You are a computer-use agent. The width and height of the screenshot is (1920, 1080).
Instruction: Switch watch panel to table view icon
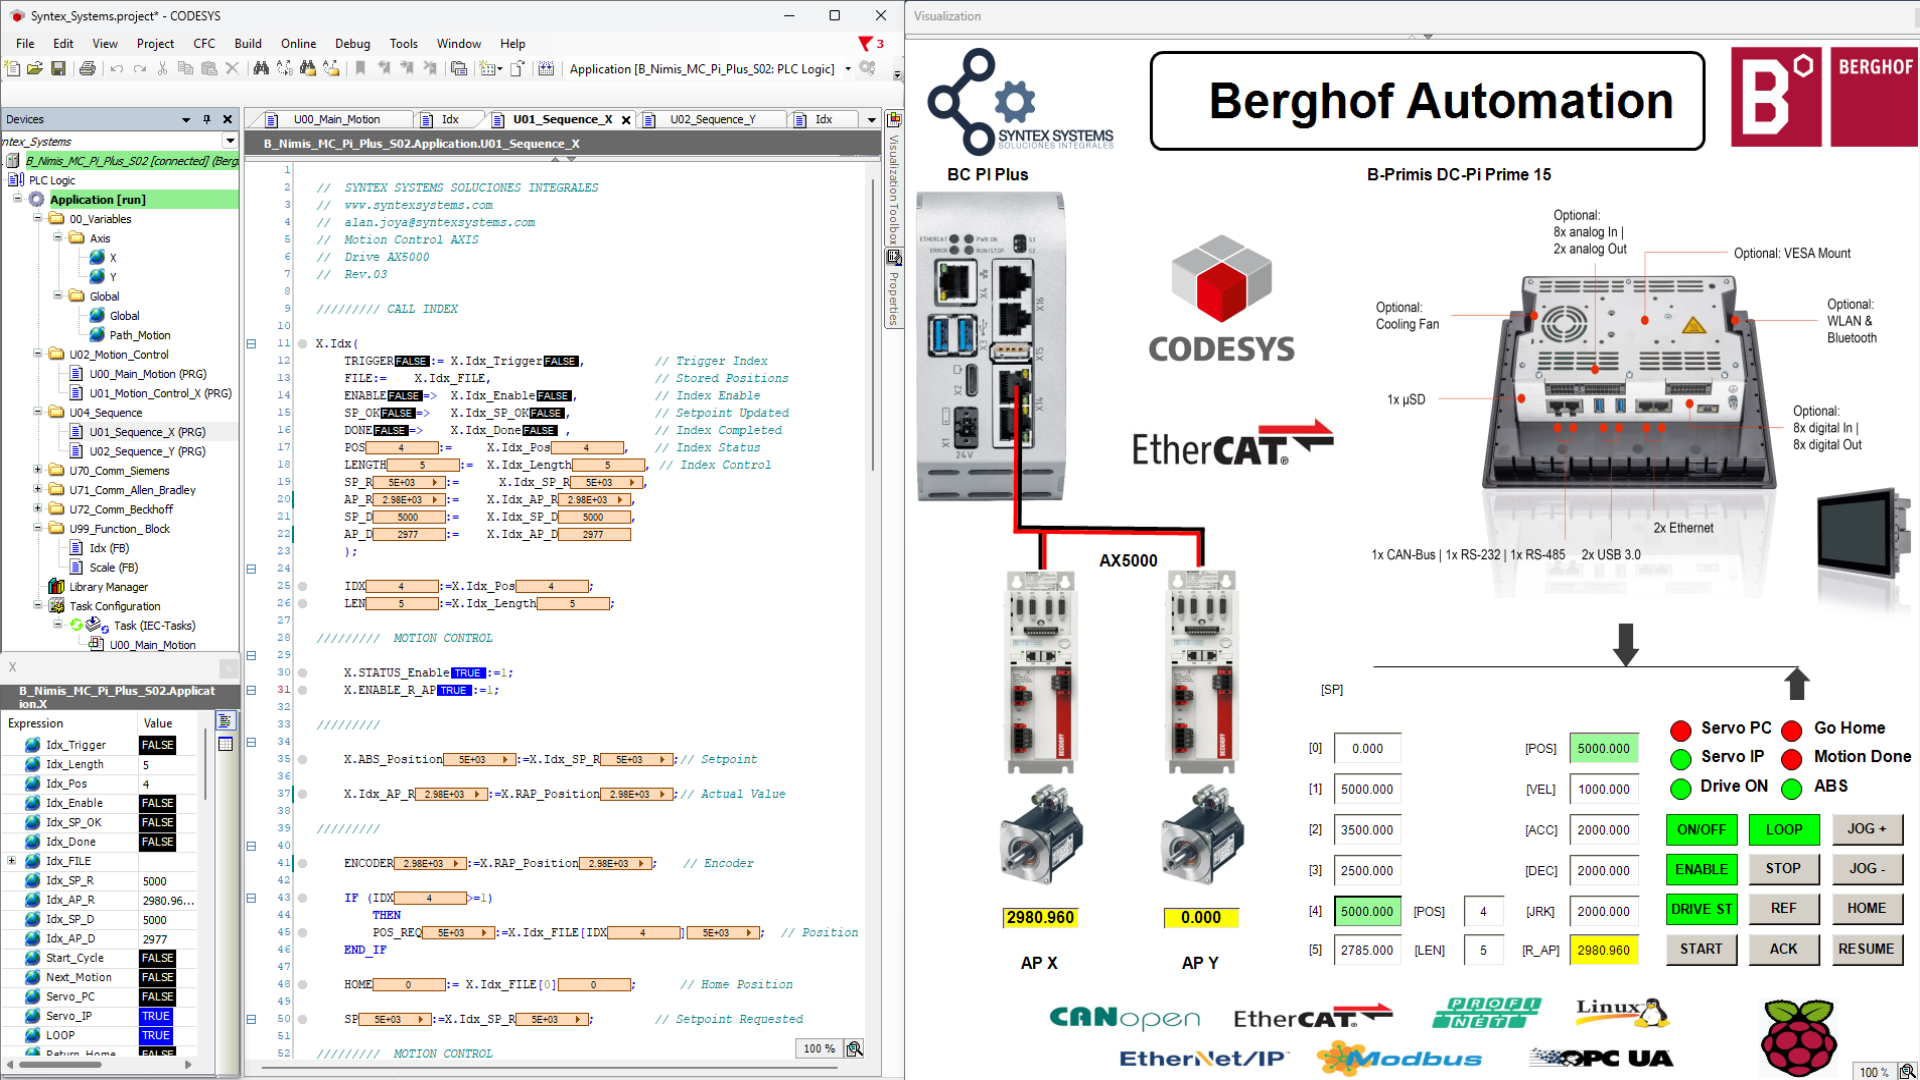pos(226,744)
